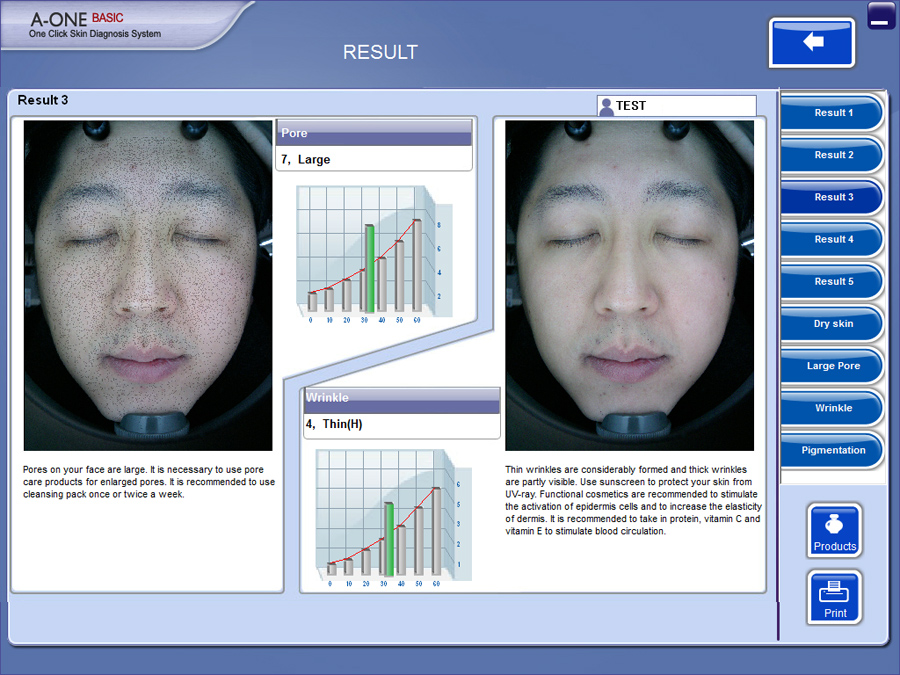Open the Large Pore analysis
900x675 pixels.
pos(832,366)
